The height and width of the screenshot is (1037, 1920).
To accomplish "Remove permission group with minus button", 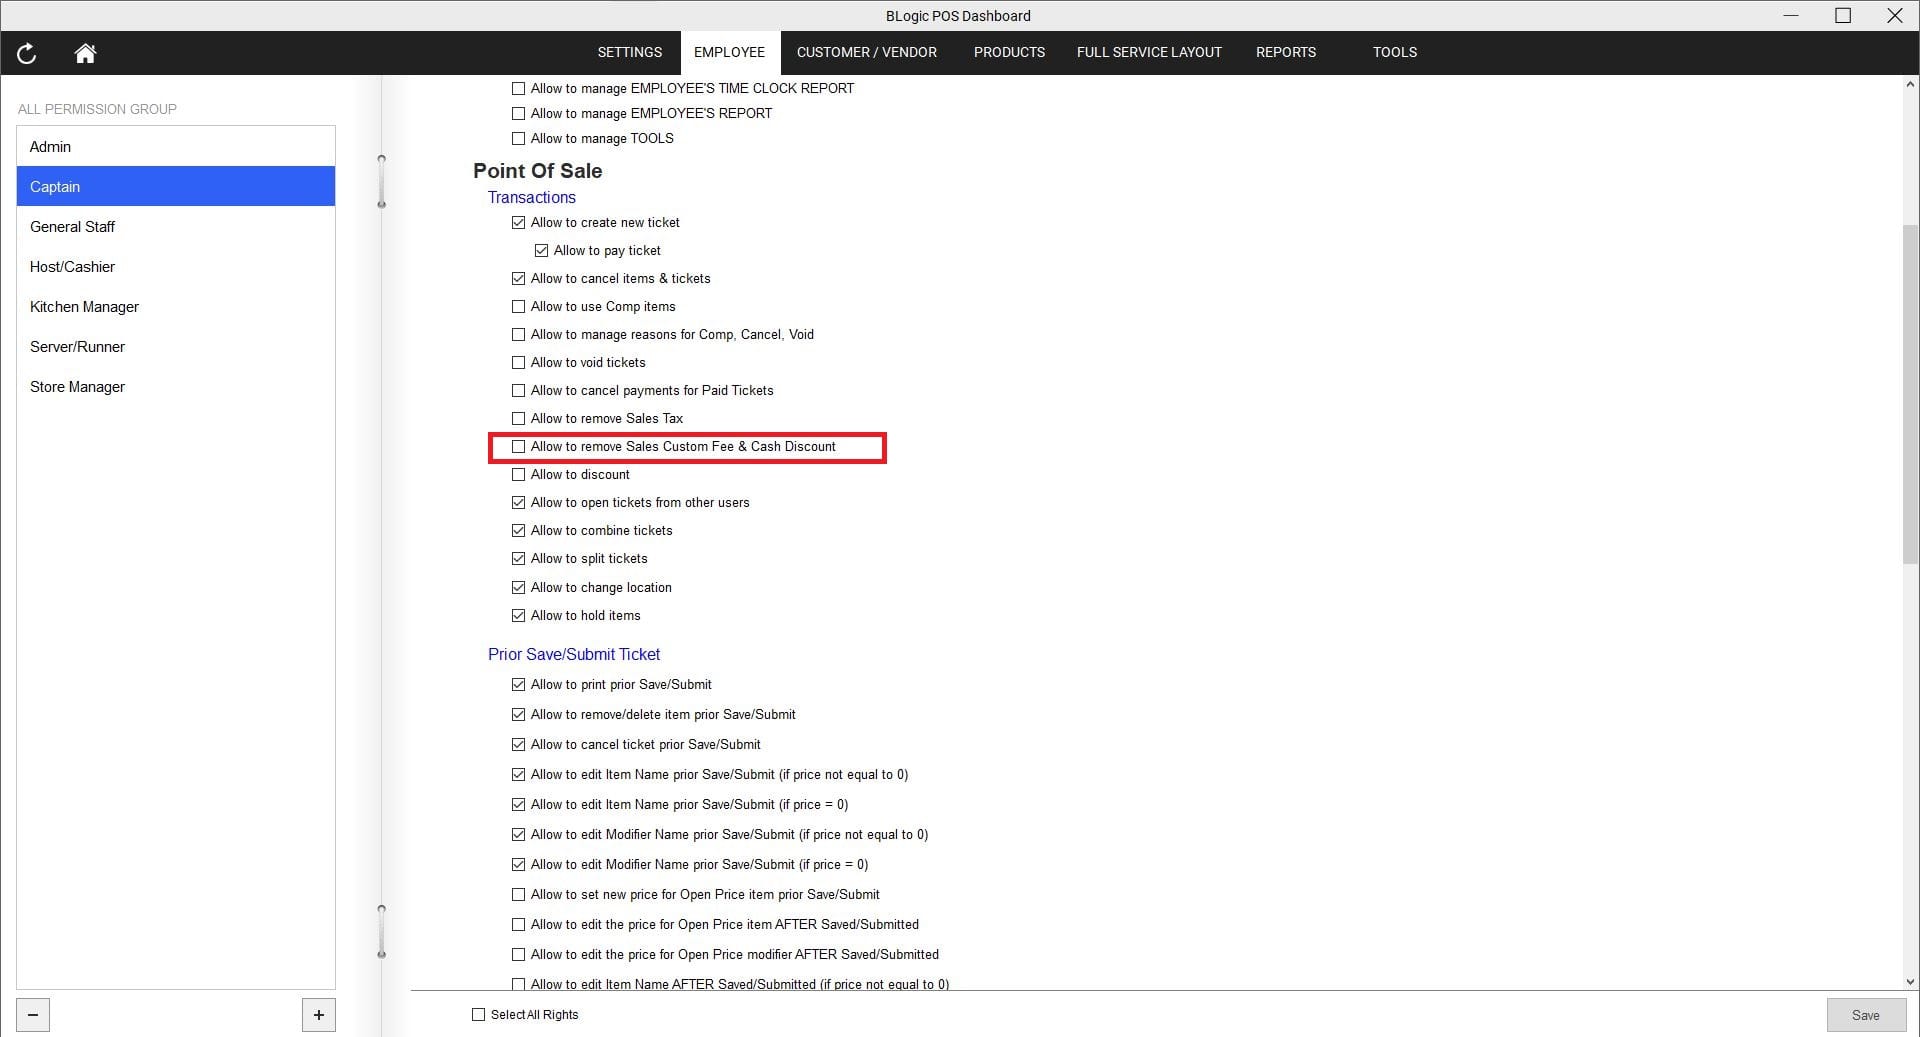I will pyautogui.click(x=33, y=1015).
